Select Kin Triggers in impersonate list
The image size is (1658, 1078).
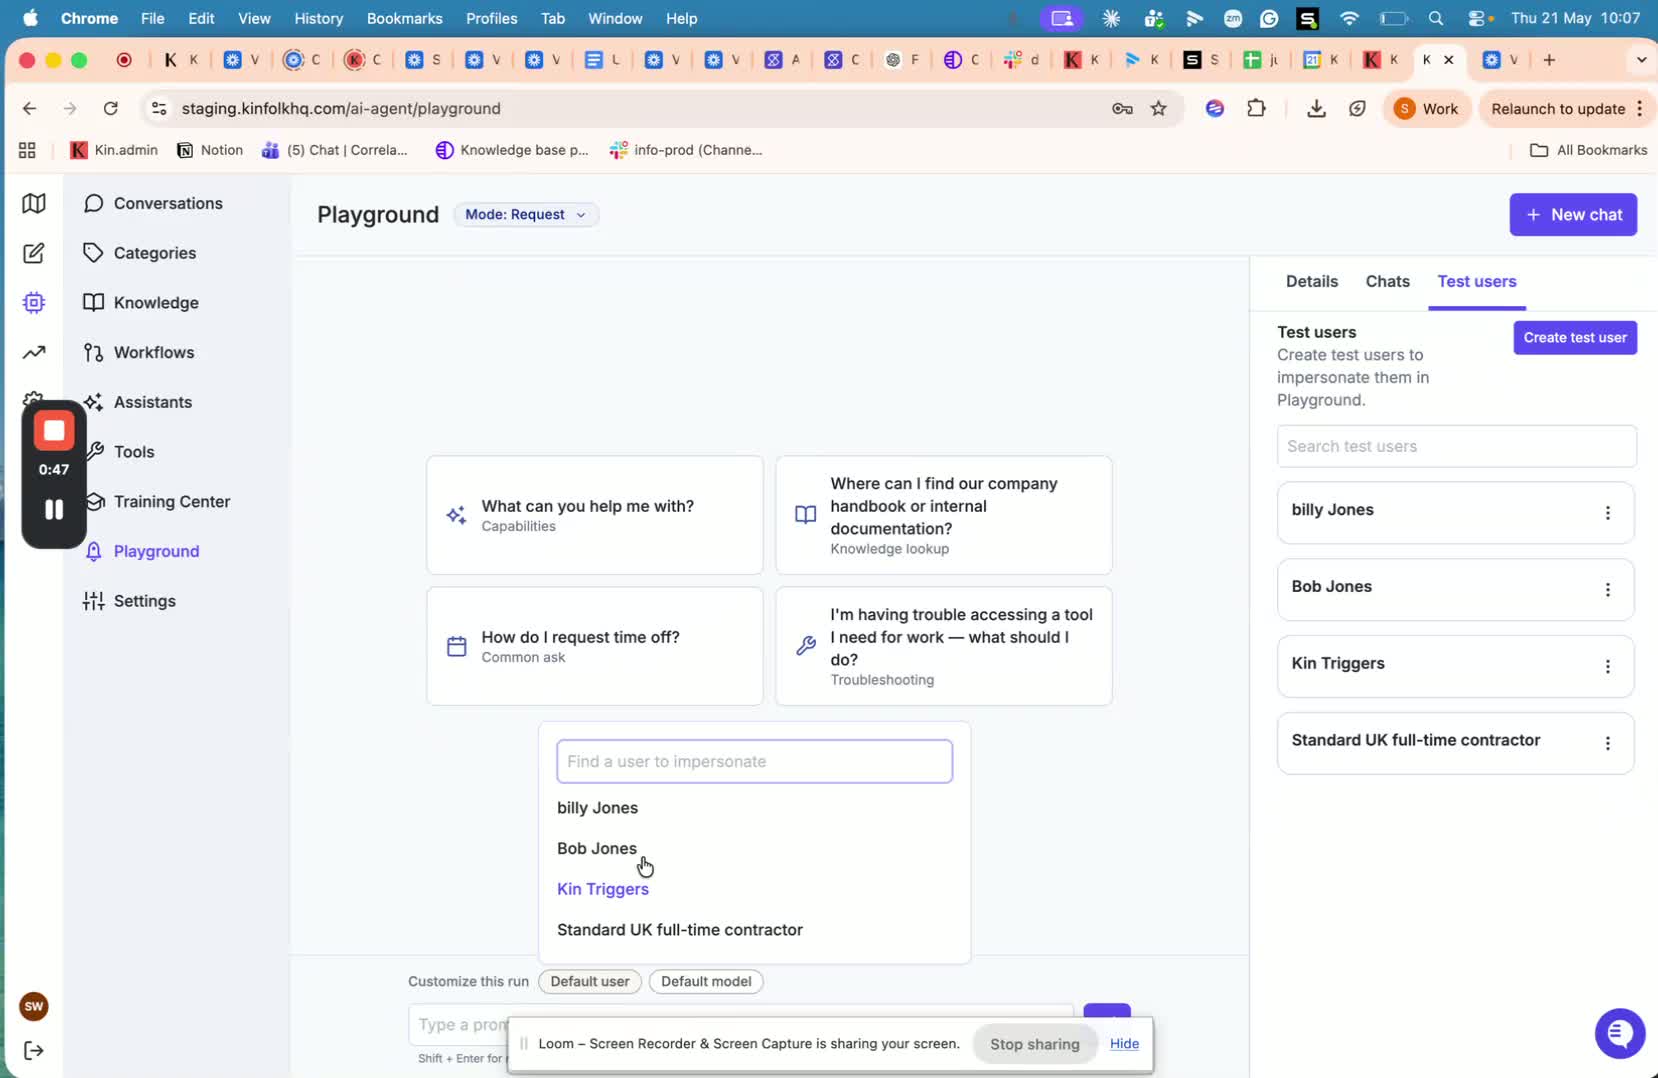pos(603,889)
